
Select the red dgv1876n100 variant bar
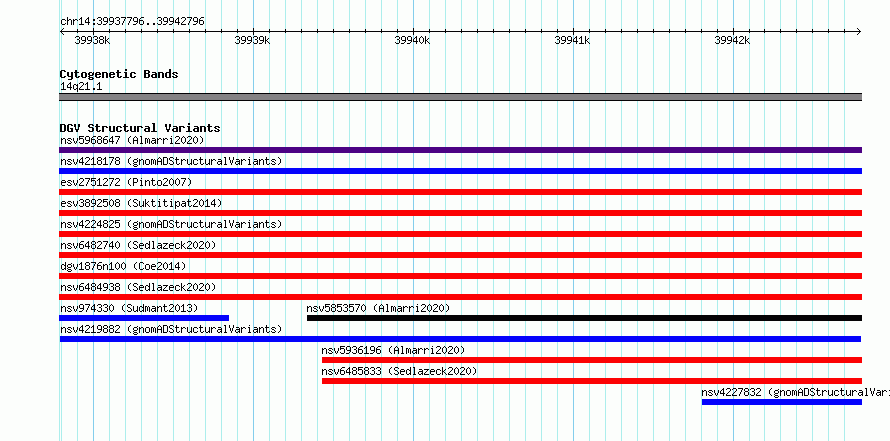[460, 276]
